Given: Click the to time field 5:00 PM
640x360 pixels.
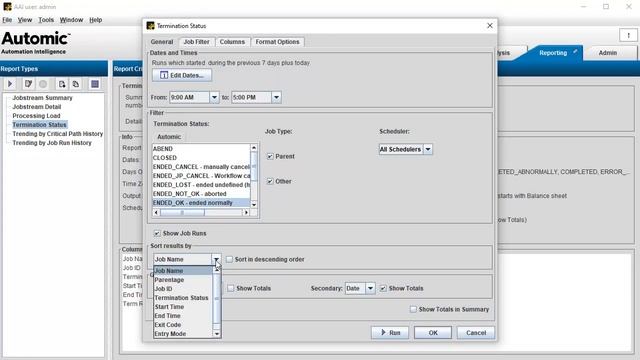Looking at the screenshot, I should (x=251, y=97).
